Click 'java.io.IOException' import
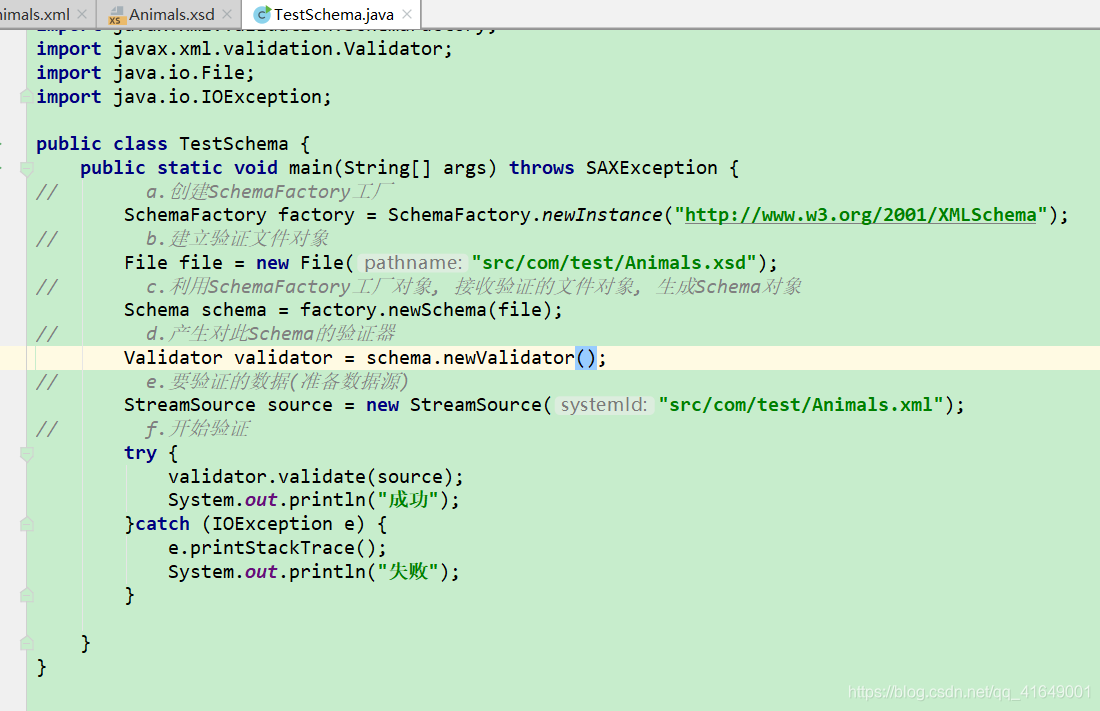The width and height of the screenshot is (1100, 711). click(217, 96)
